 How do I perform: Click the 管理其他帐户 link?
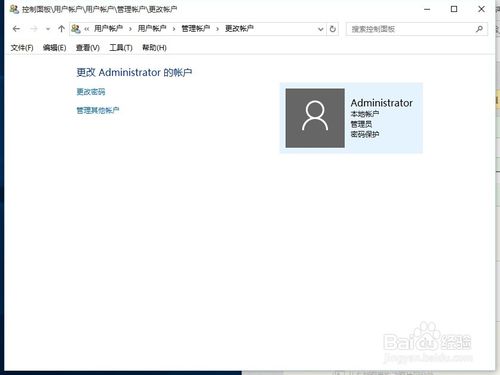point(98,110)
